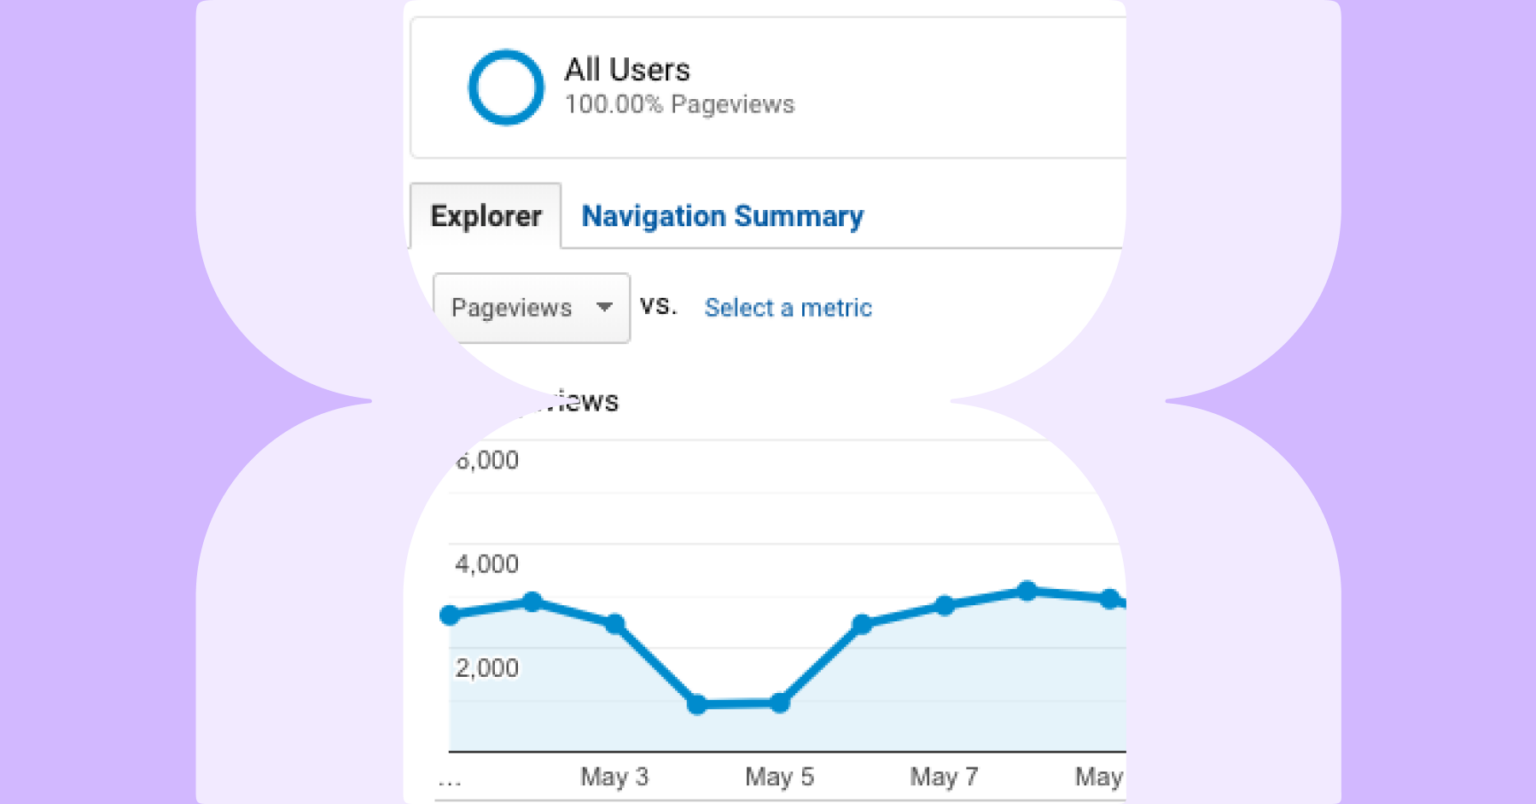Select the data point above May 7

pyautogui.click(x=944, y=605)
